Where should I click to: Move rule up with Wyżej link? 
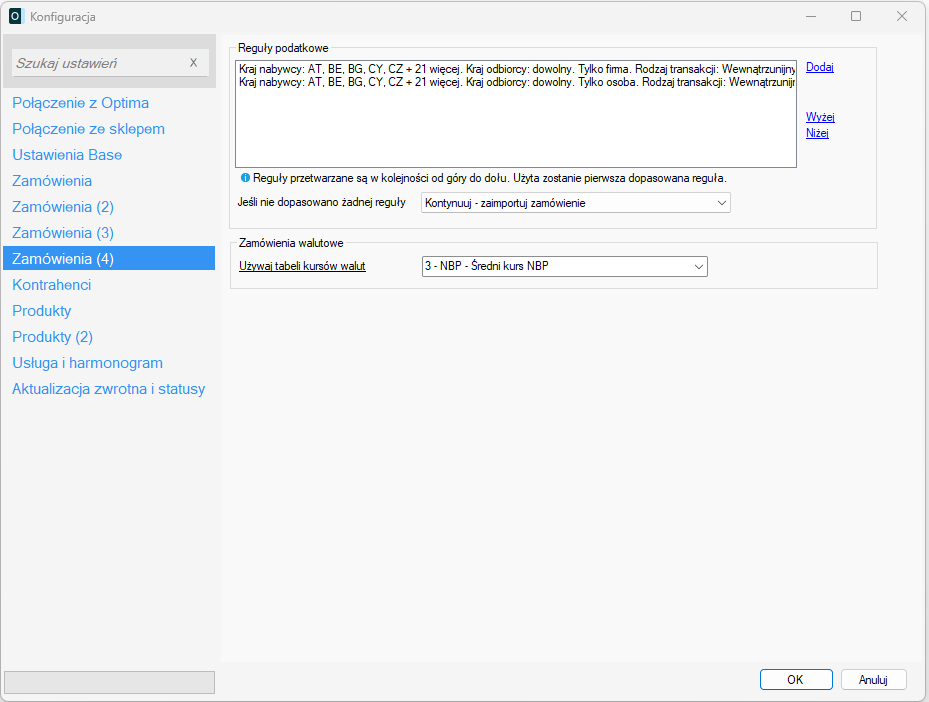[820, 117]
